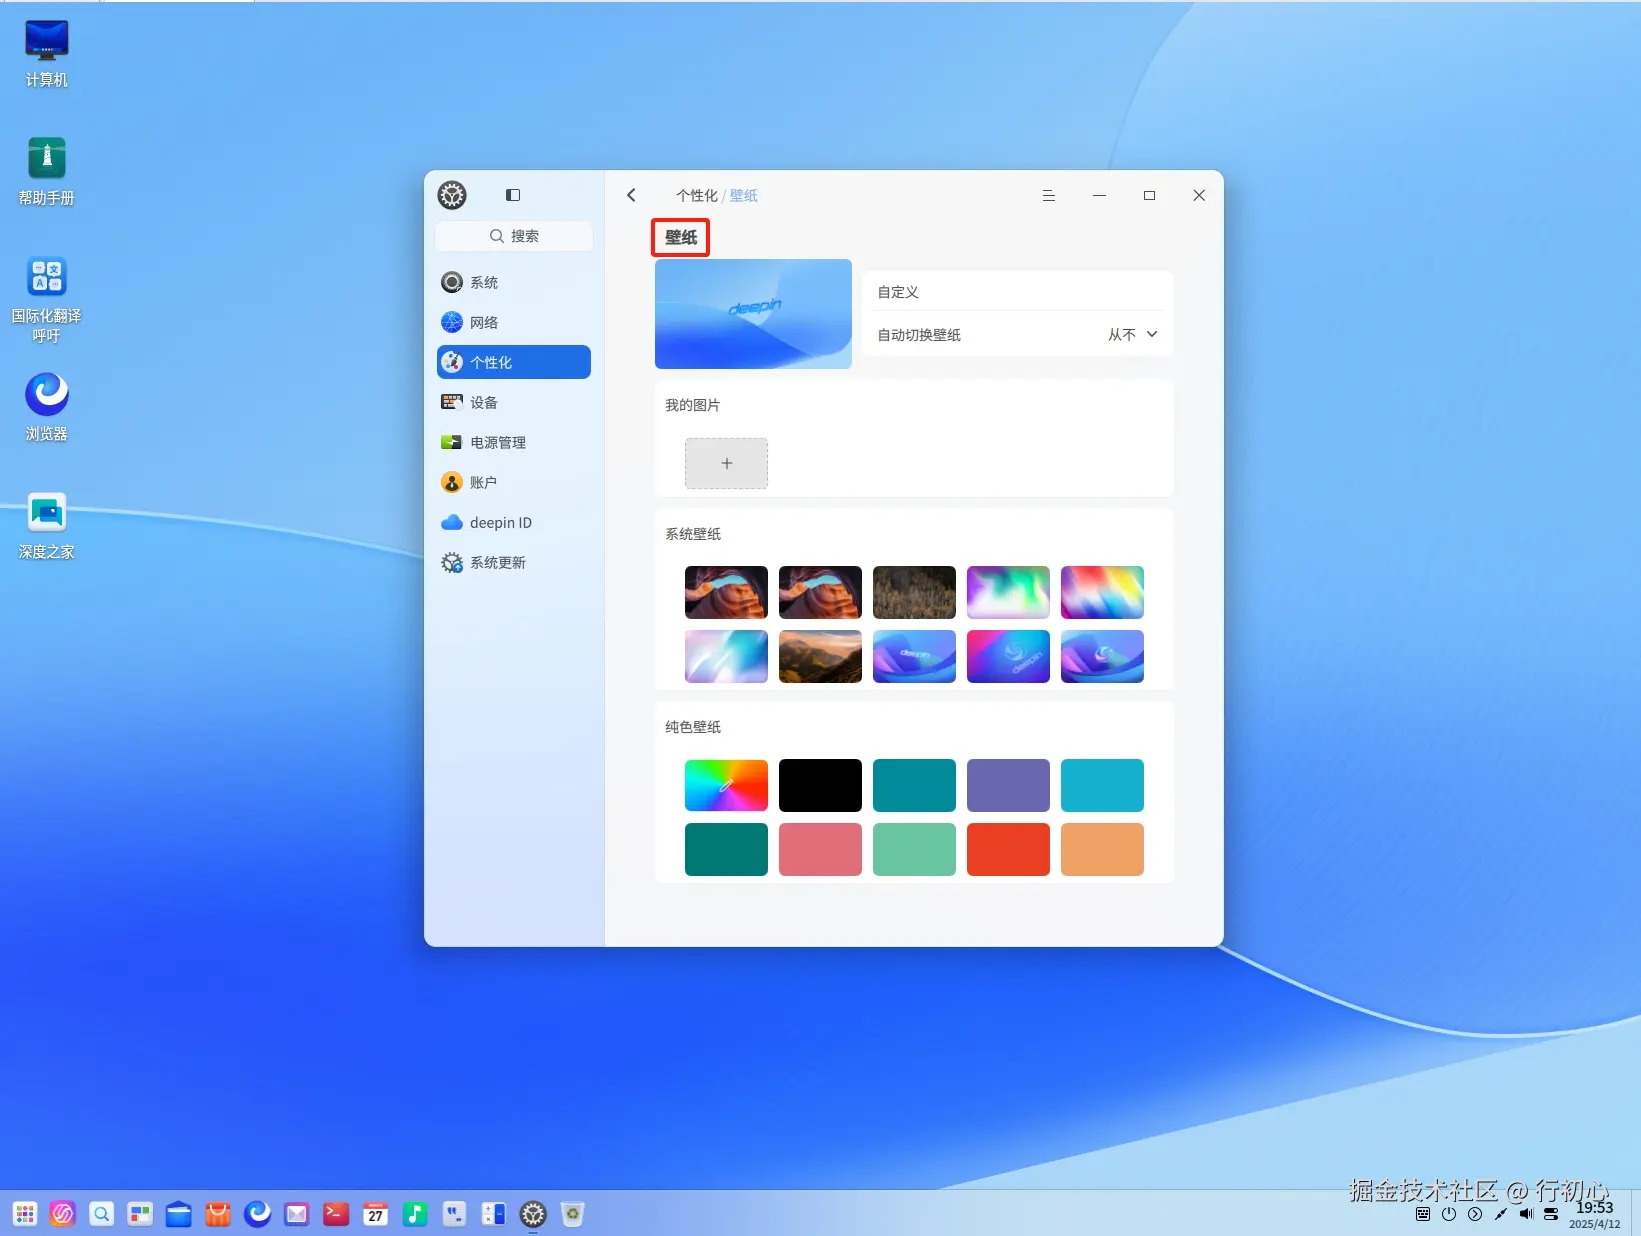
Task: Add a picture with the plus button
Action: point(726,463)
